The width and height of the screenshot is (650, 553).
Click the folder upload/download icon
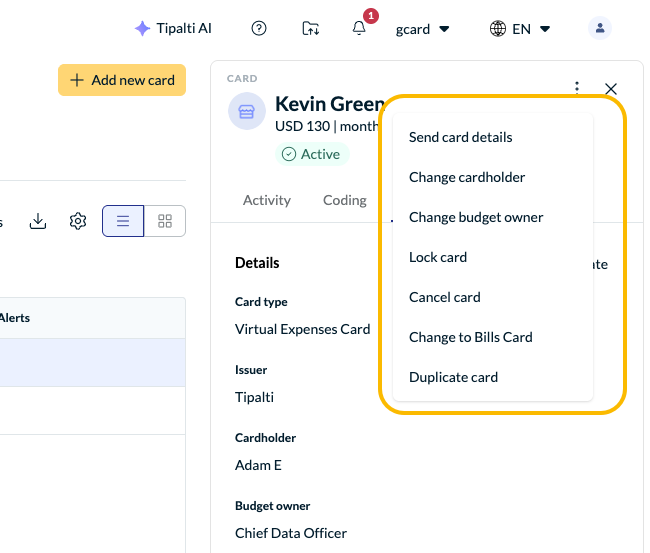(310, 29)
